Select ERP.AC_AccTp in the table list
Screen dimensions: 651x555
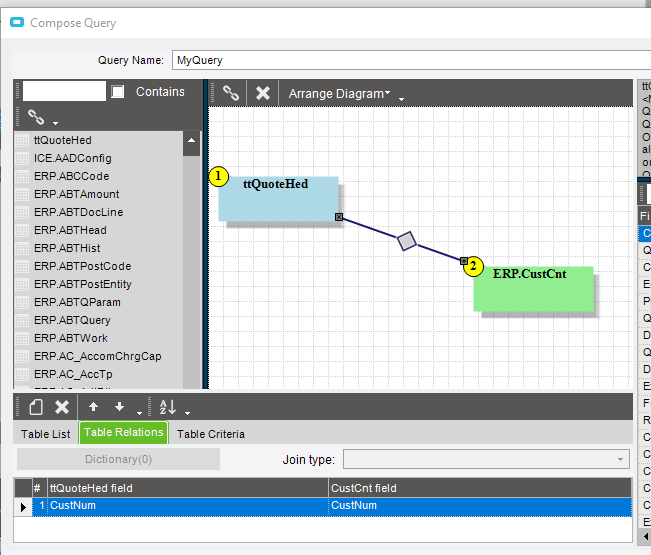(73, 374)
